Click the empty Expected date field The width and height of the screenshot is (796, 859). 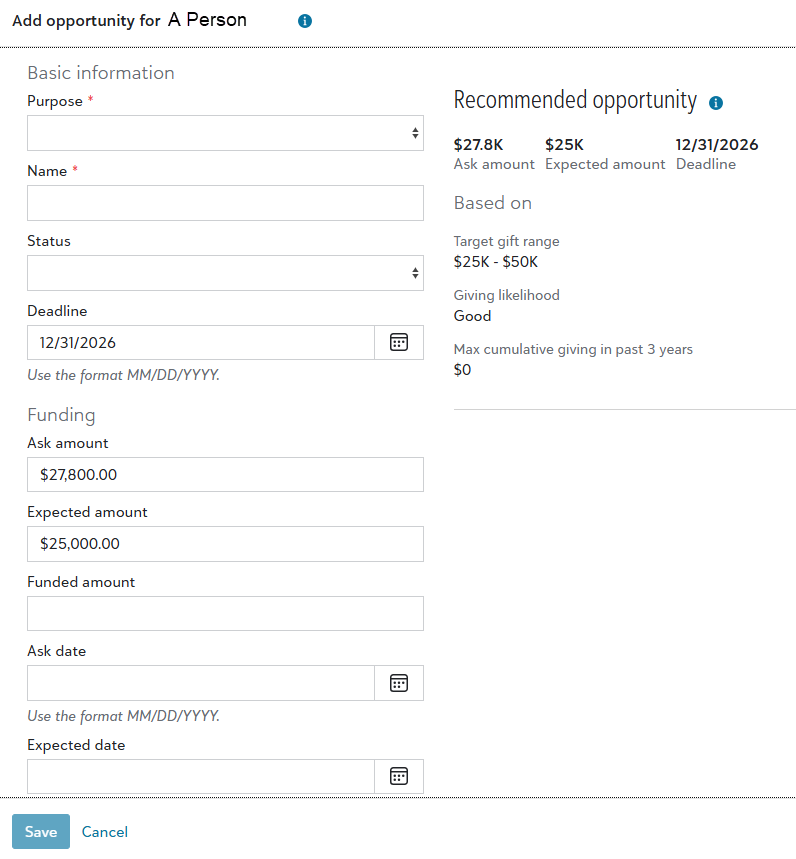[x=200, y=776]
